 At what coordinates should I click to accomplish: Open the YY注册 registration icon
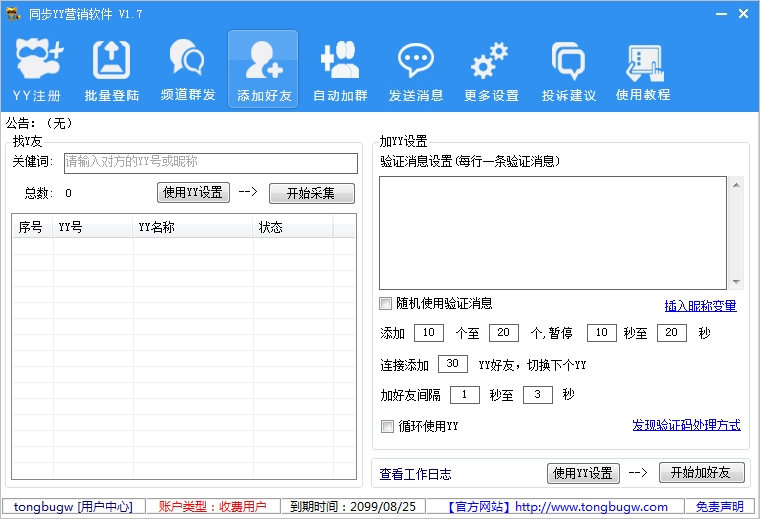(x=37, y=69)
